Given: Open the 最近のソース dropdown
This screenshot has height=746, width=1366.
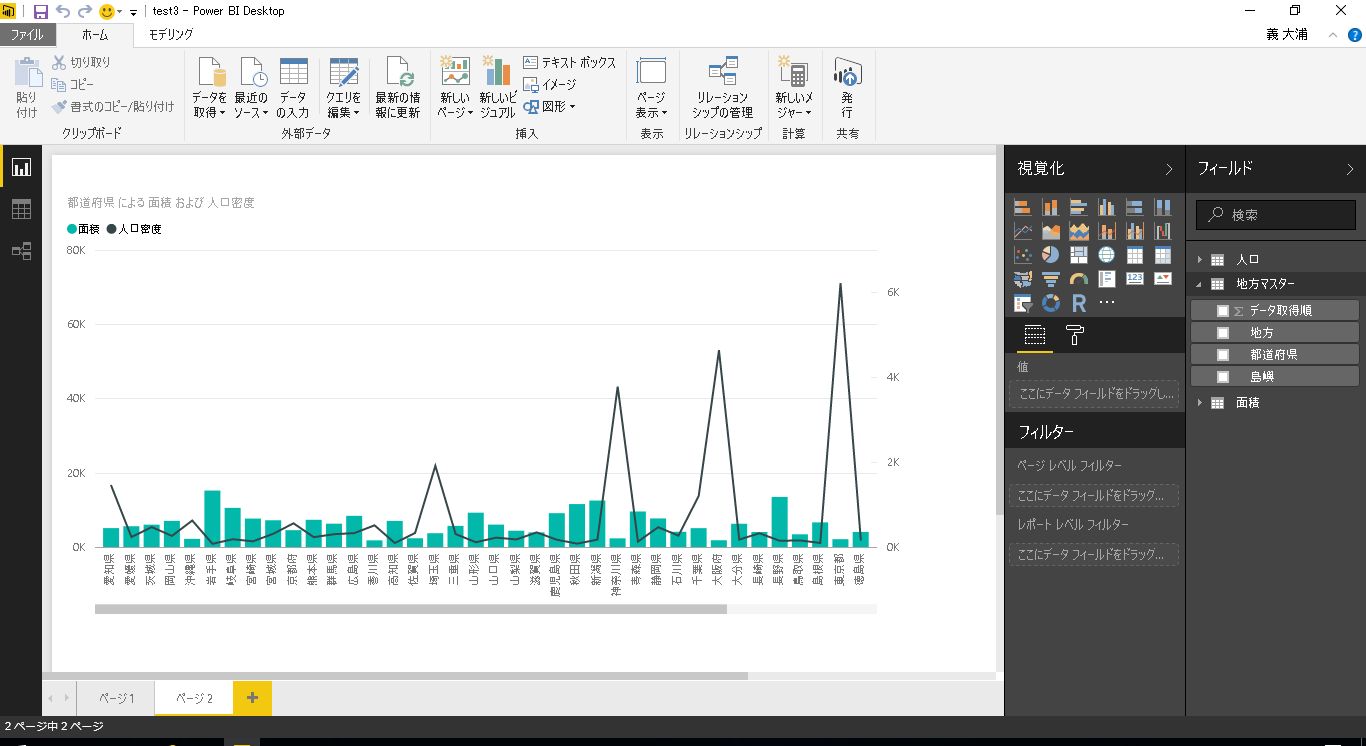Looking at the screenshot, I should 251,87.
